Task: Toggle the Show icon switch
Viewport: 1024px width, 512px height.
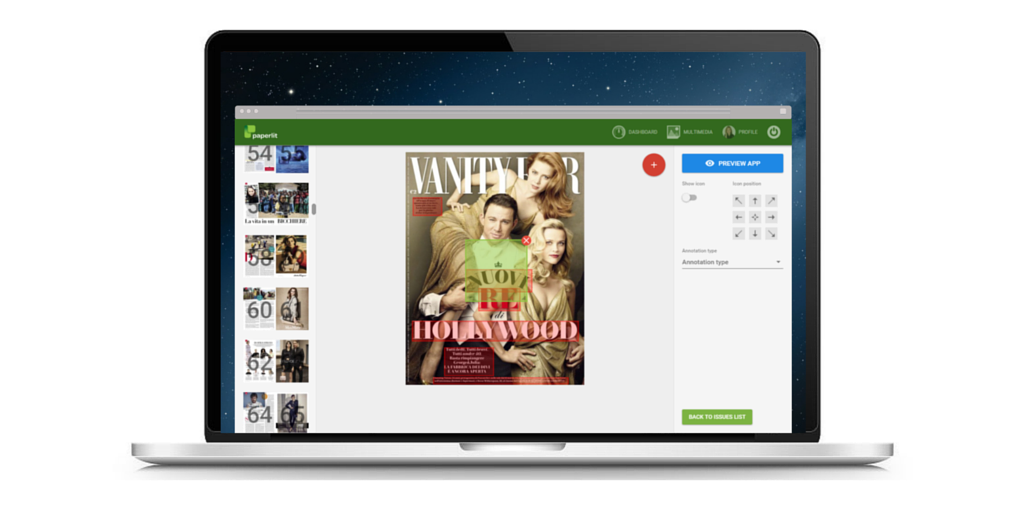Action: click(689, 197)
